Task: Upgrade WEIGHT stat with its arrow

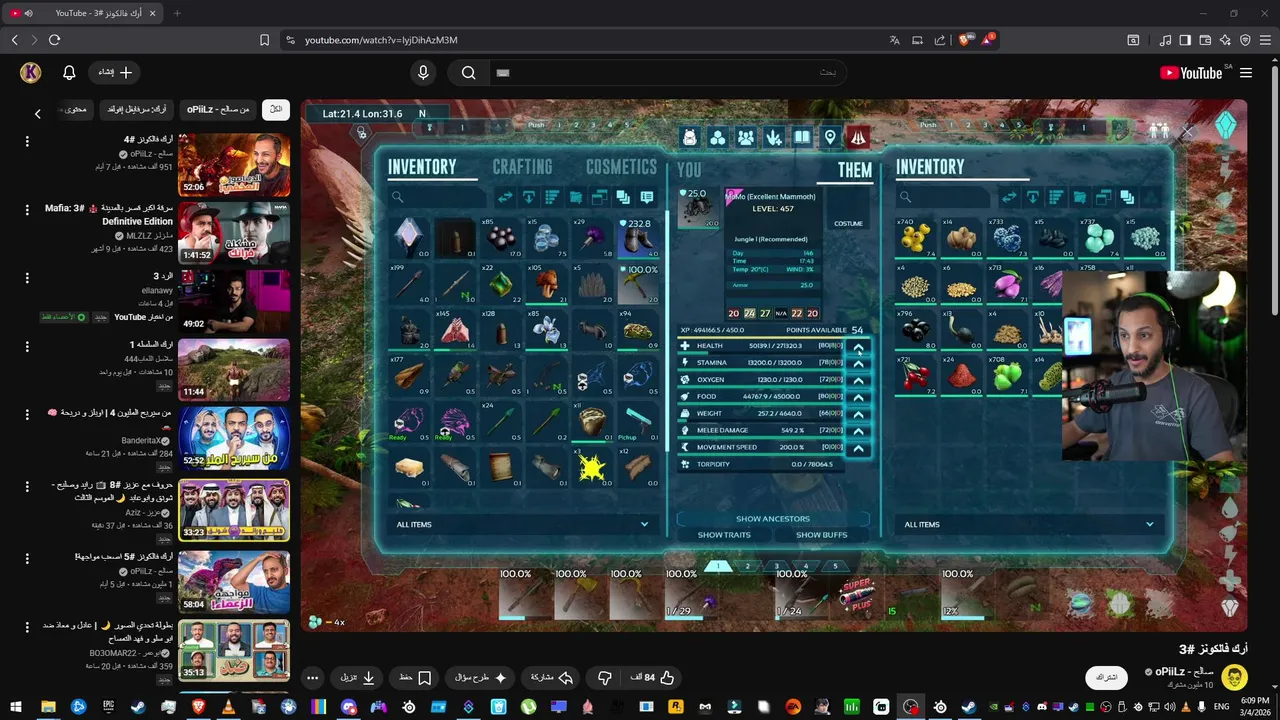Action: click(858, 414)
